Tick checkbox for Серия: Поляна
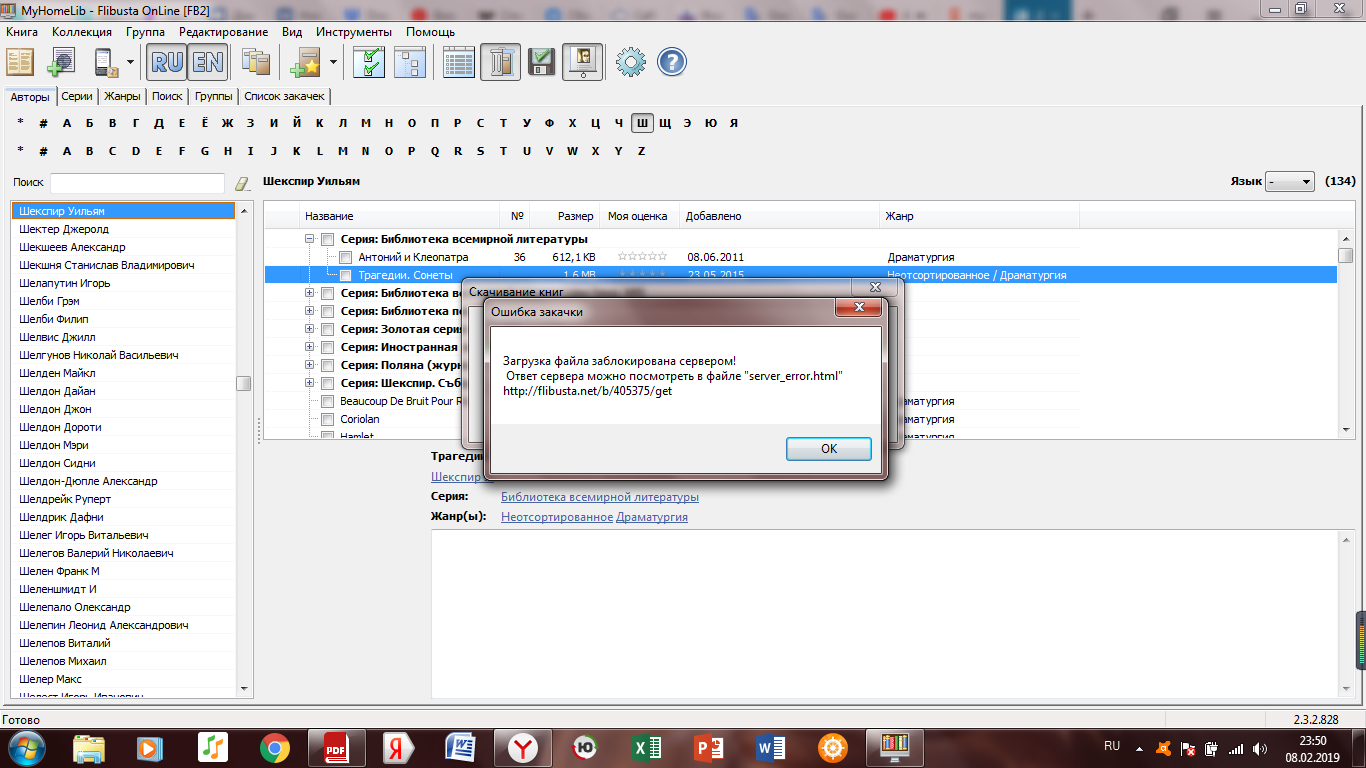This screenshot has height=768, width=1366. click(327, 365)
